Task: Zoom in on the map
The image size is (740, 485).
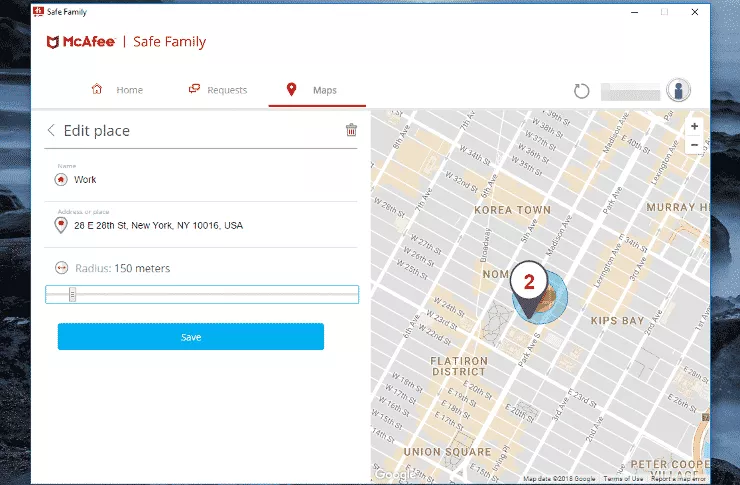Action: point(694,126)
